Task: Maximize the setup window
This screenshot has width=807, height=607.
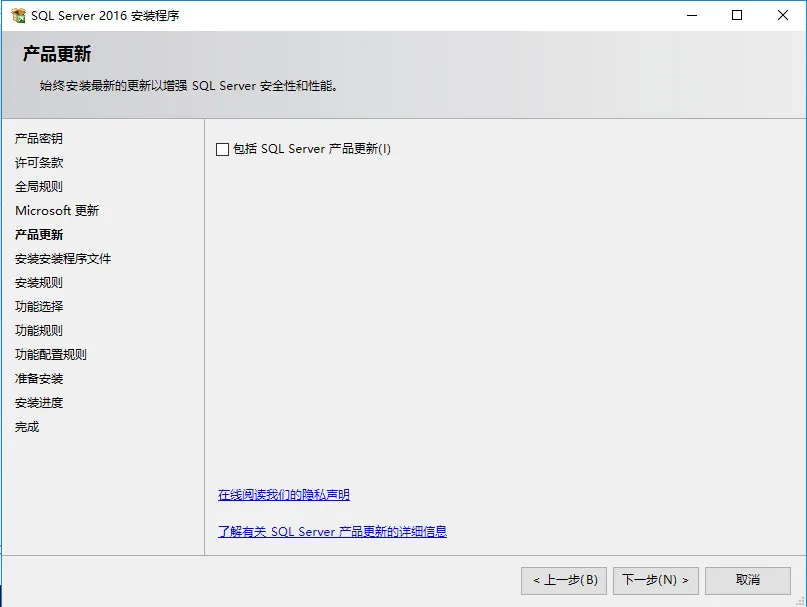Action: (737, 15)
